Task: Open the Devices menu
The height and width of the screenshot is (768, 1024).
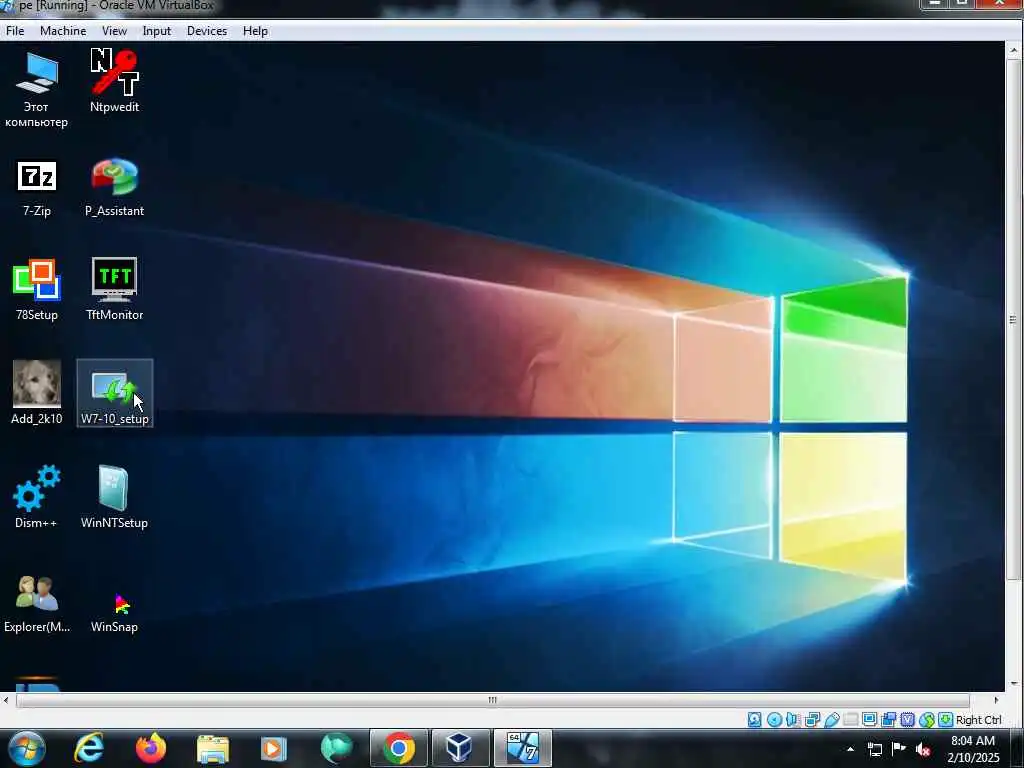Action: pos(207,31)
